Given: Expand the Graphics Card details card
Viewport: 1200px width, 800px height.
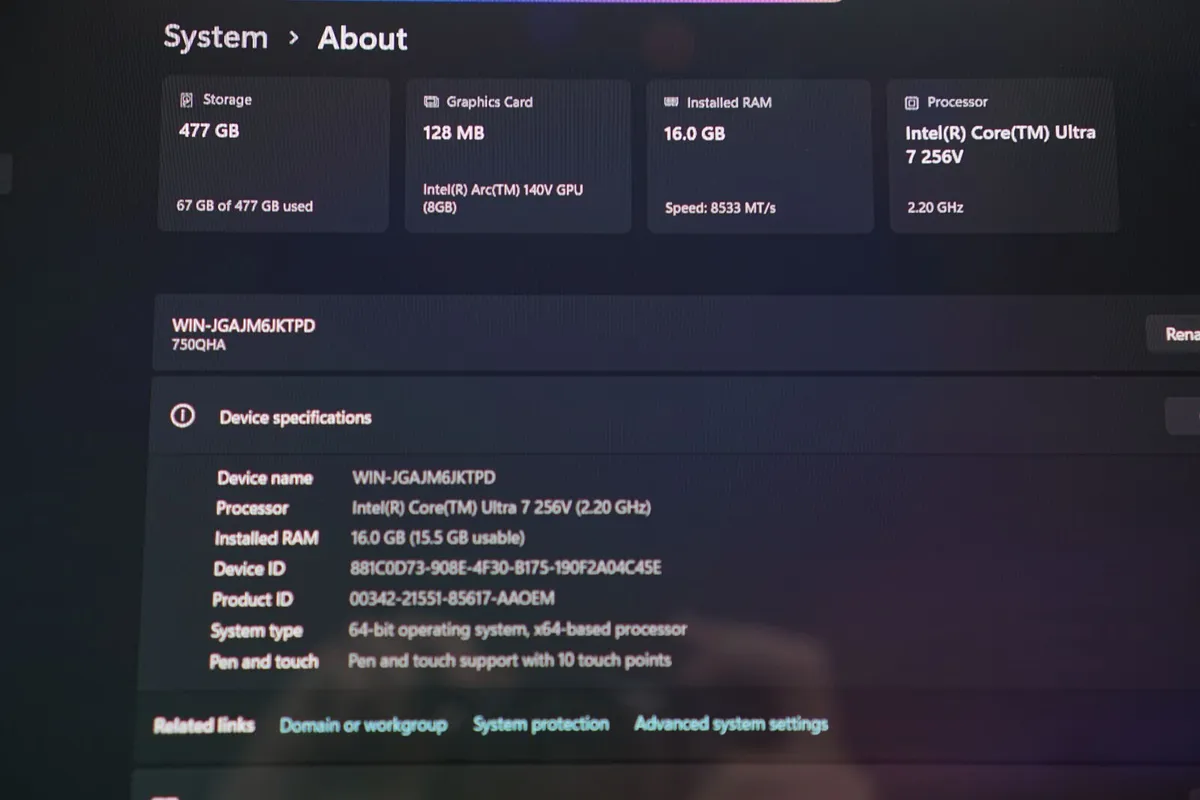Looking at the screenshot, I should pyautogui.click(x=517, y=155).
